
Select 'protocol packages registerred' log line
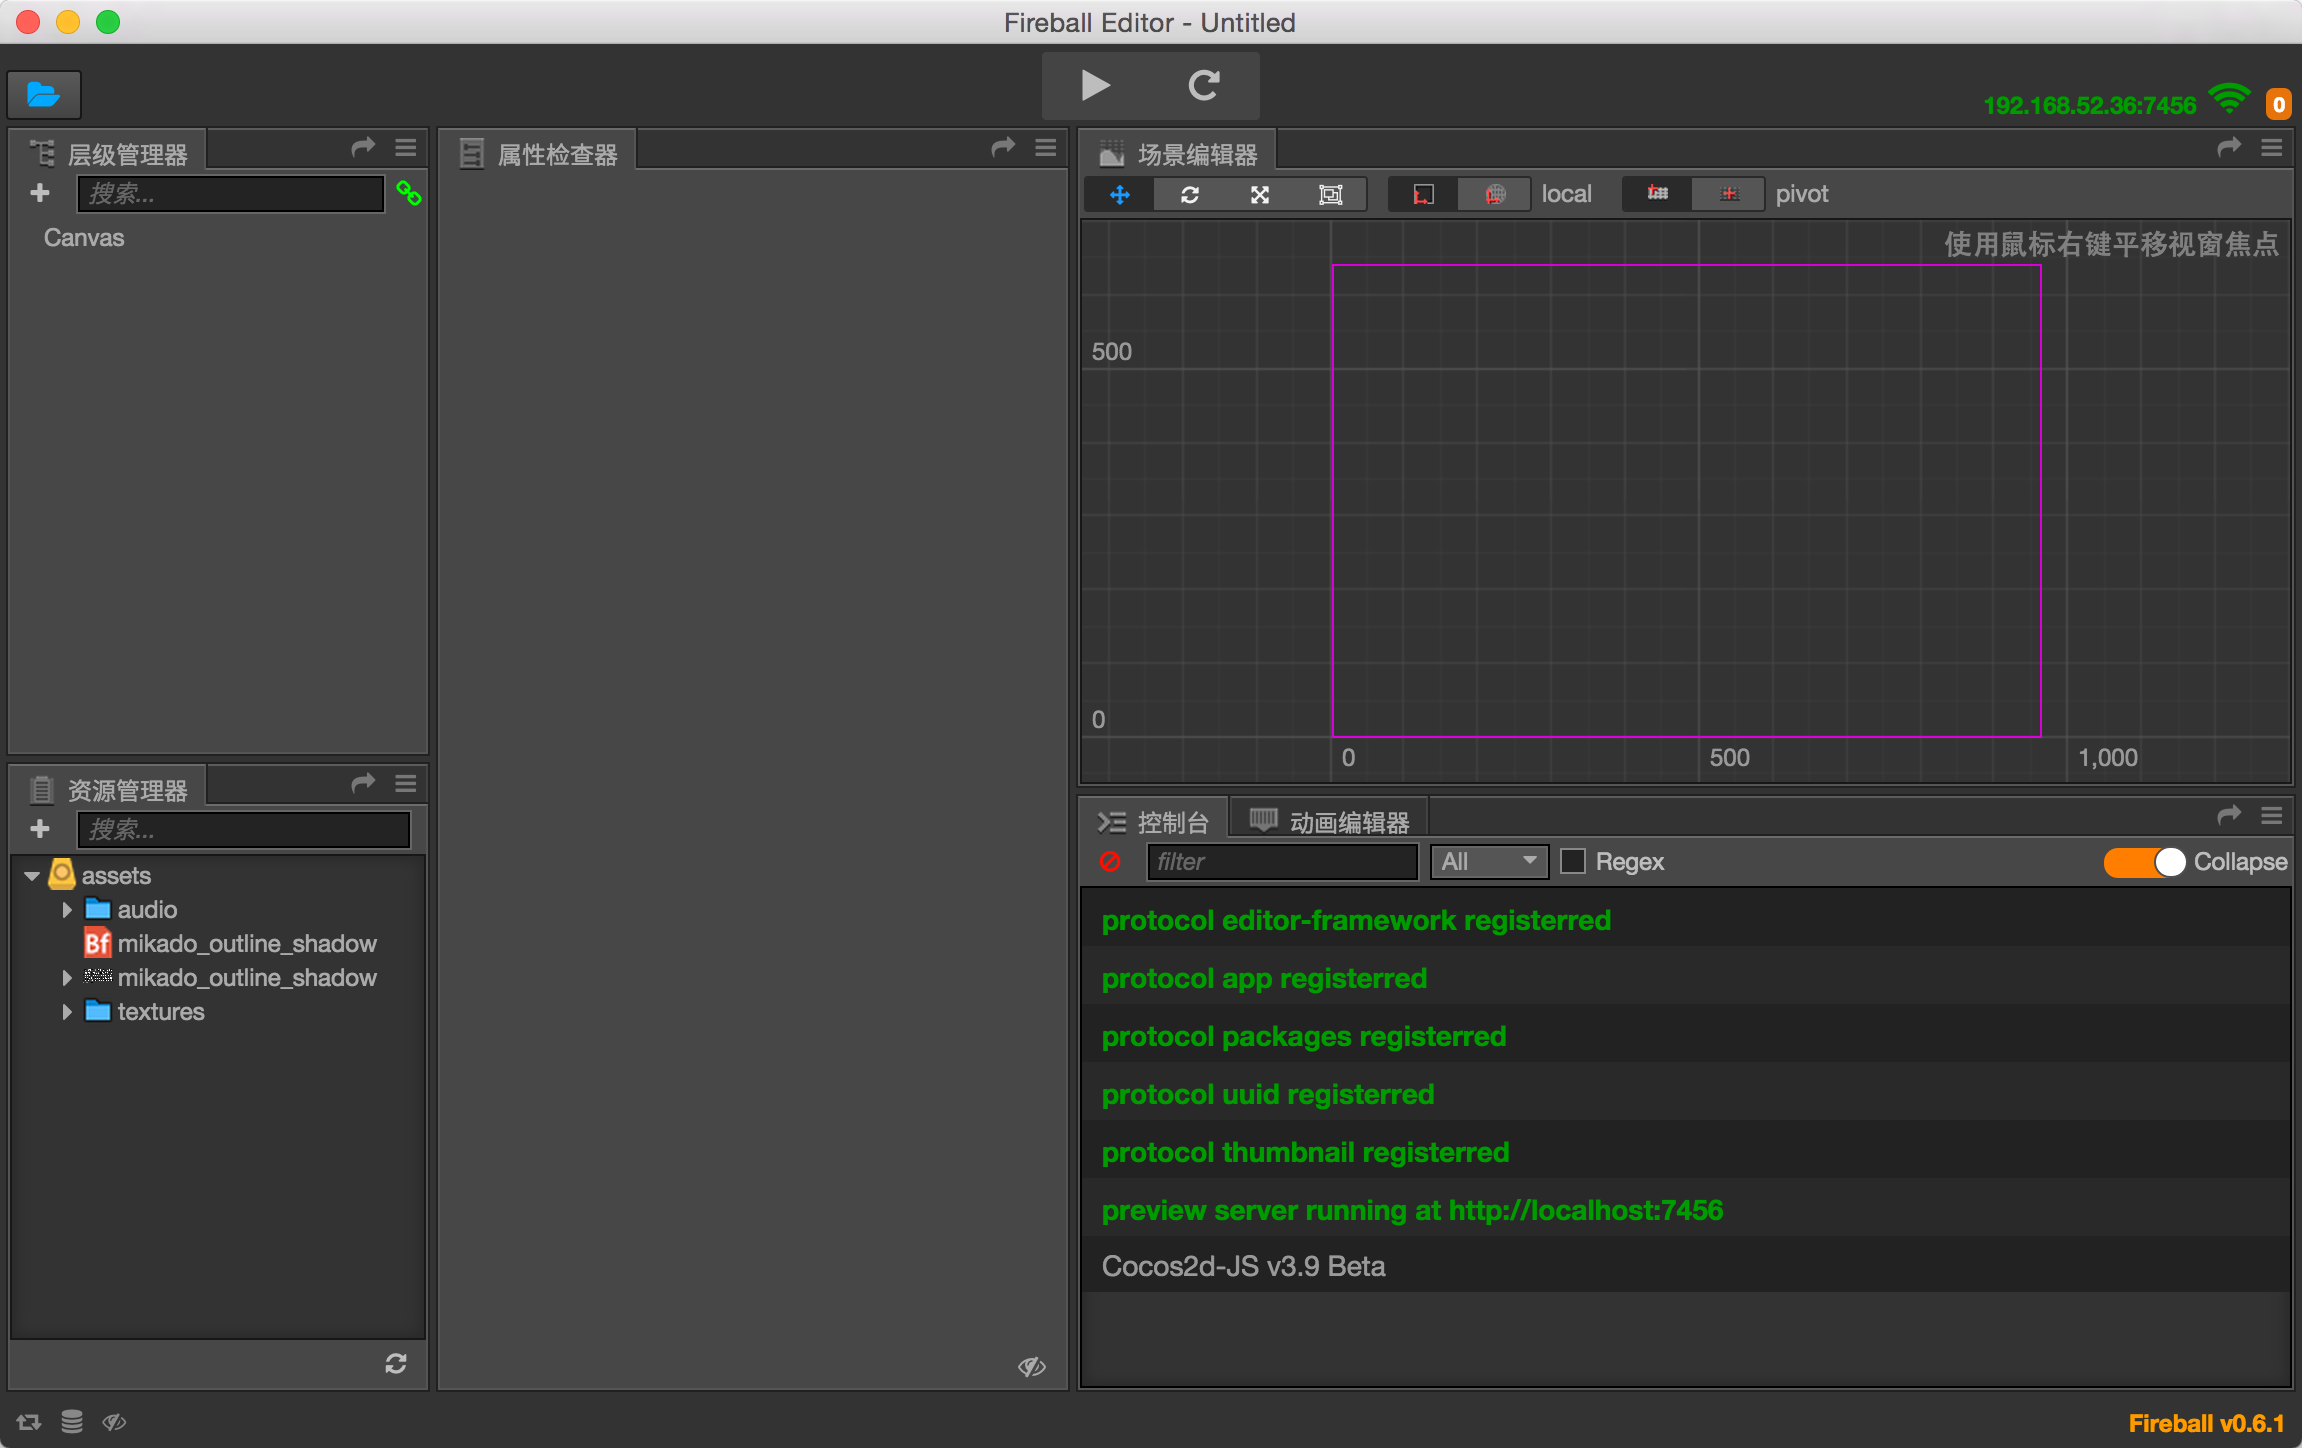pos(1686,1036)
